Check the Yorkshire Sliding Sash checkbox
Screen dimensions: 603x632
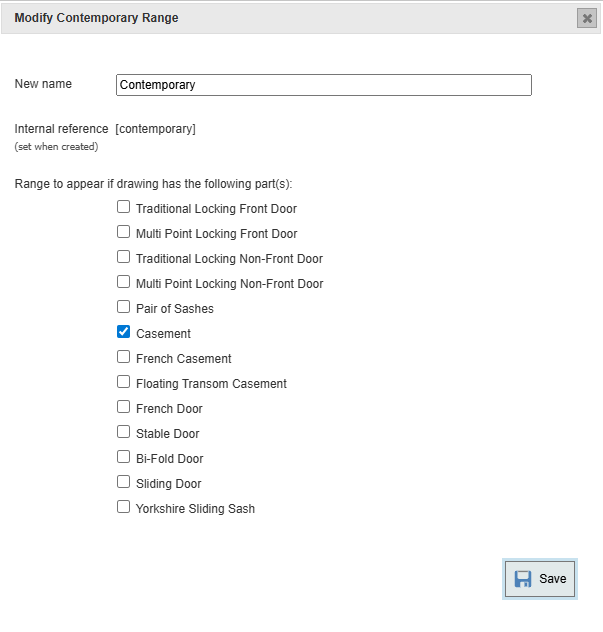click(124, 507)
